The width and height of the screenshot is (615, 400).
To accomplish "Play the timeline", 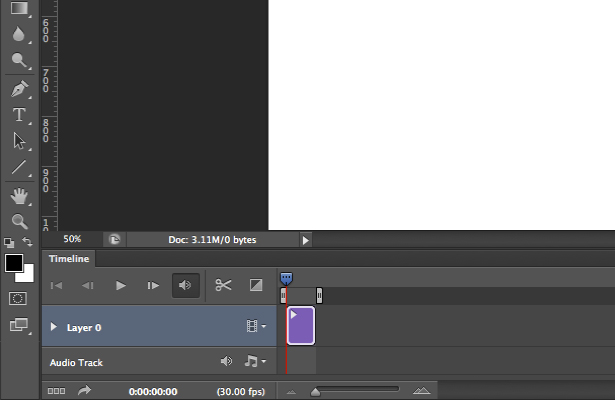I will [121, 285].
